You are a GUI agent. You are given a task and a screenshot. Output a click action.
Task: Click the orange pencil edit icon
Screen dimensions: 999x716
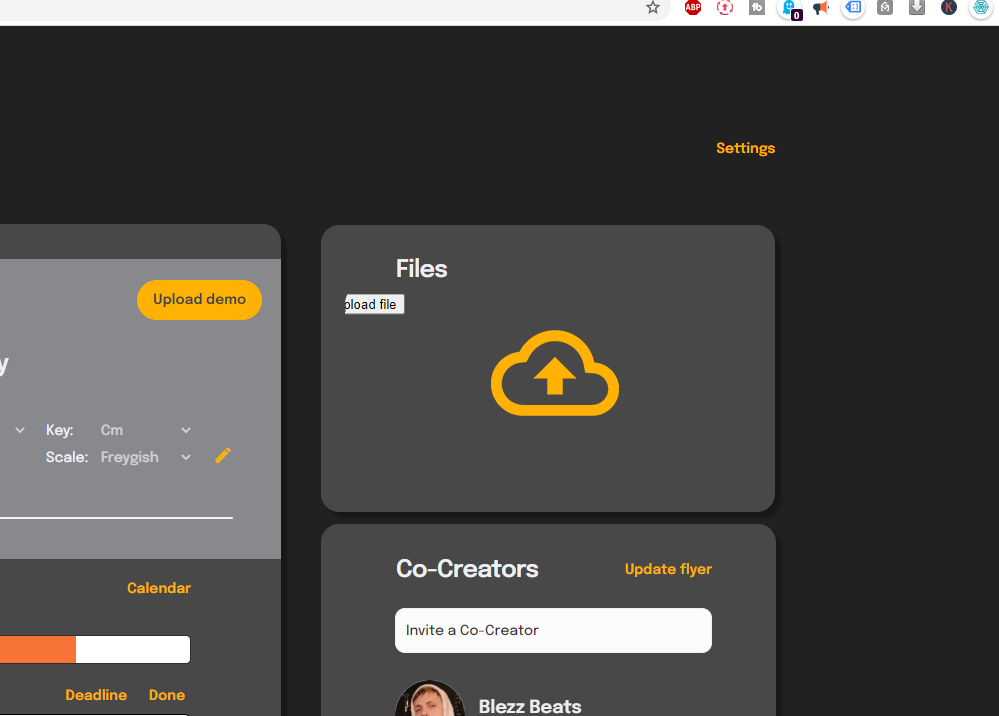(x=223, y=455)
